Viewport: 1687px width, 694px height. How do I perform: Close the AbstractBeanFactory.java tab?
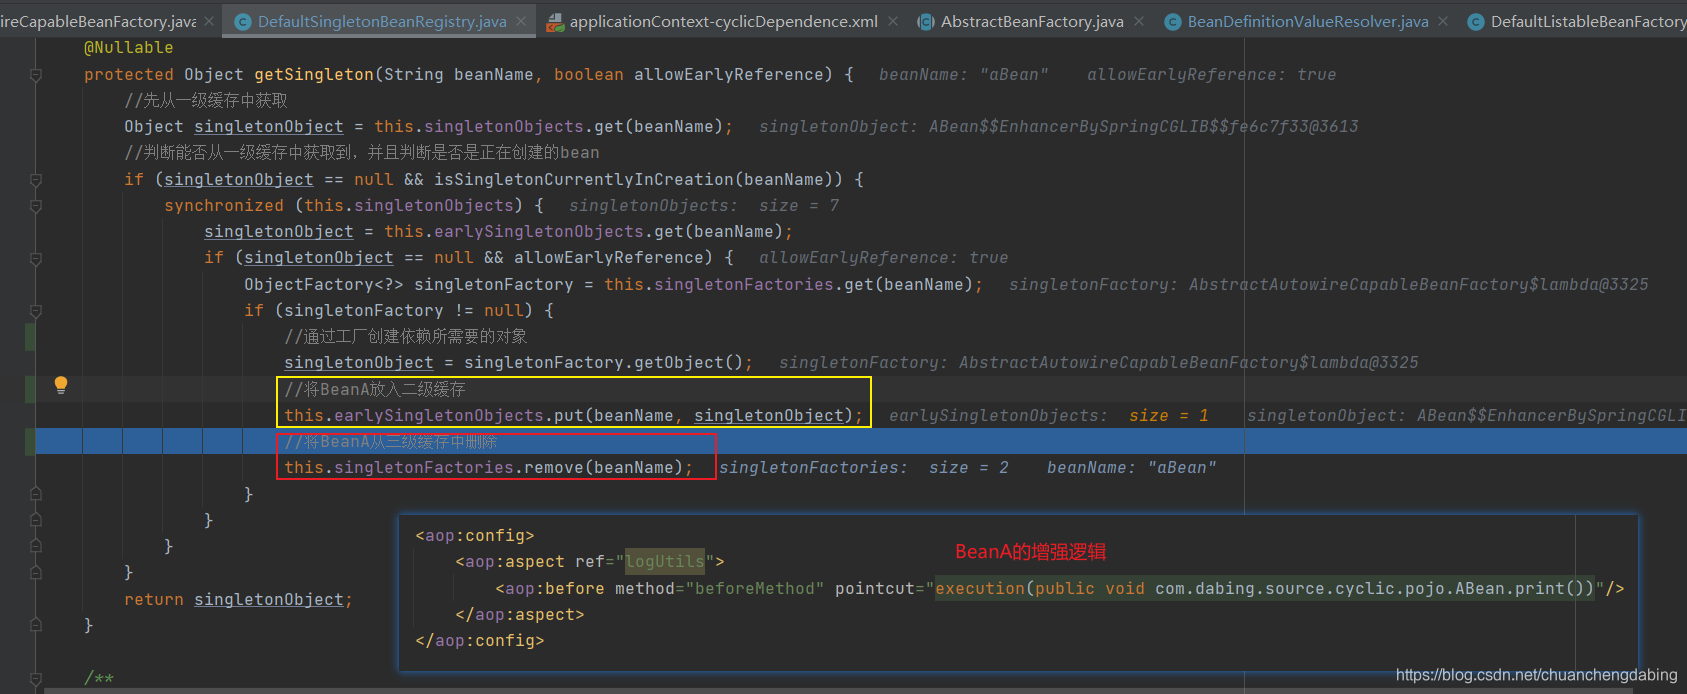coord(1139,21)
